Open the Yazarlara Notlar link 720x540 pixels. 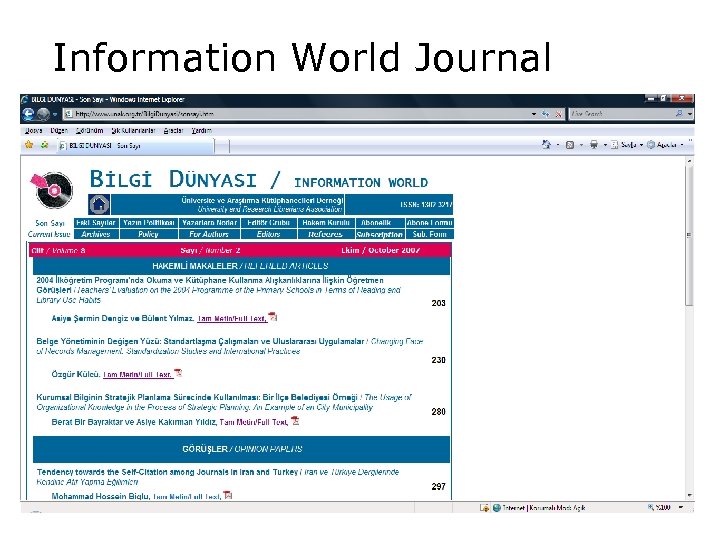tap(209, 223)
